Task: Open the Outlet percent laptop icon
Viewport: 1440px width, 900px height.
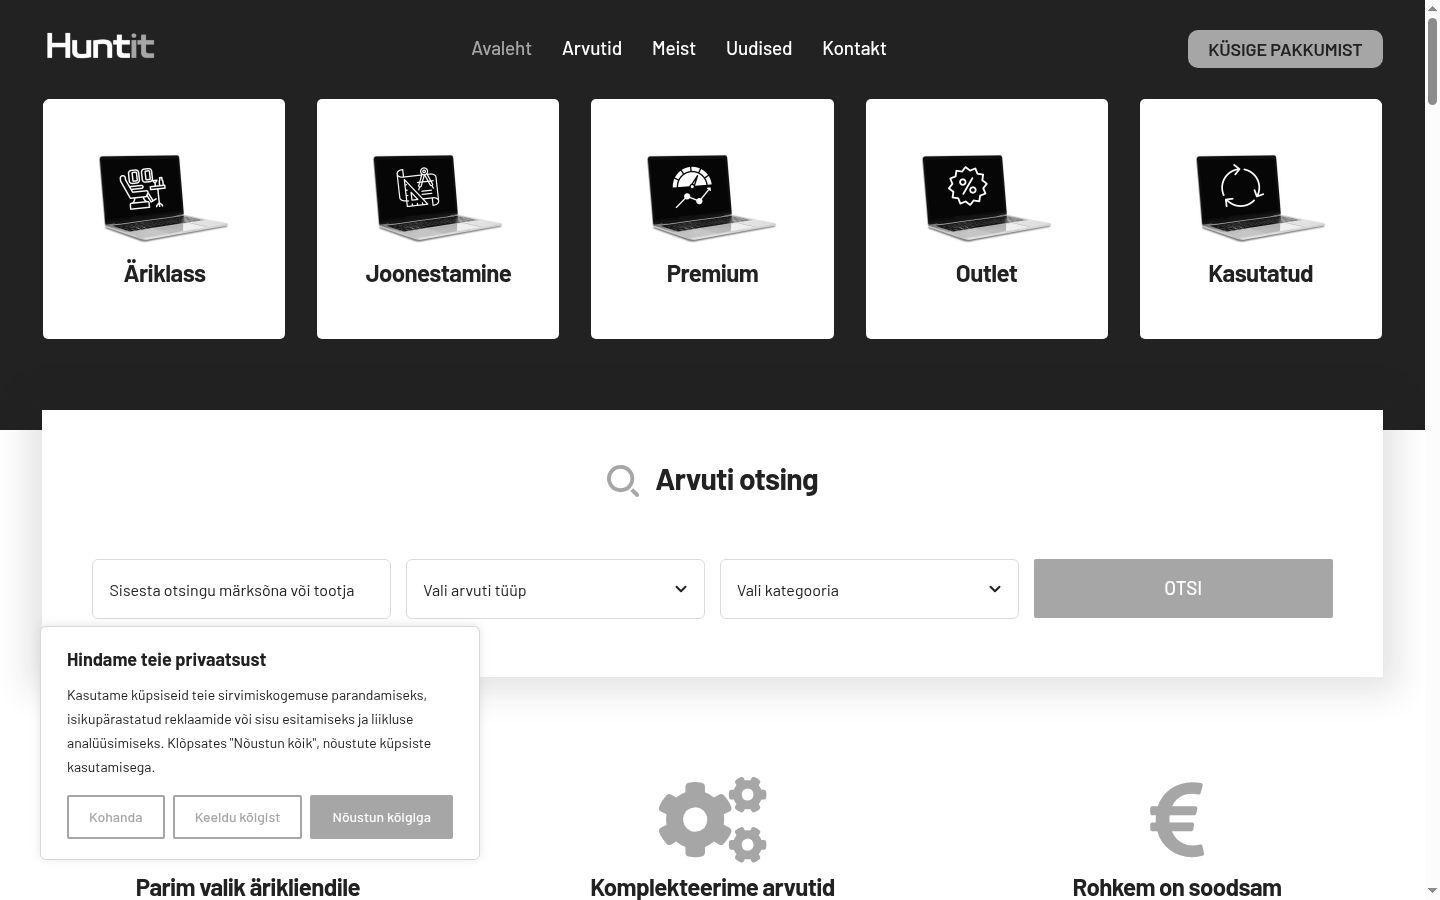Action: 986,197
